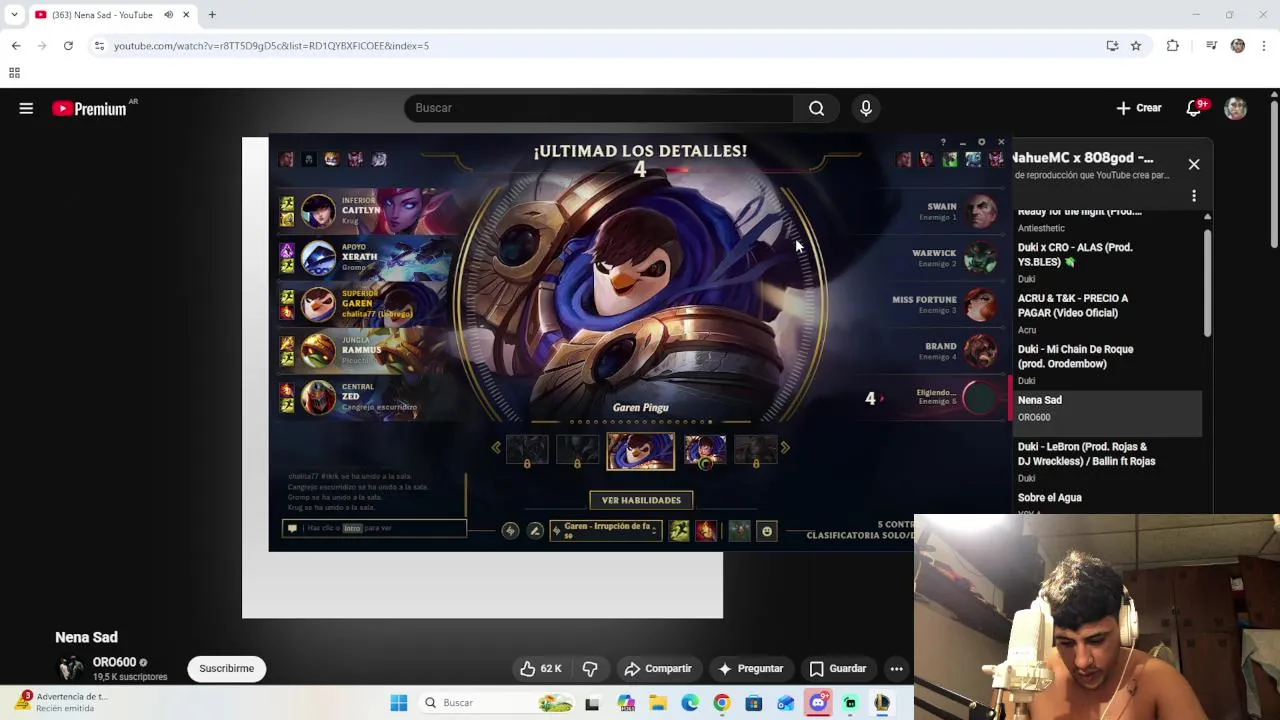
Task: Open the Preguntar AI button
Action: point(750,668)
